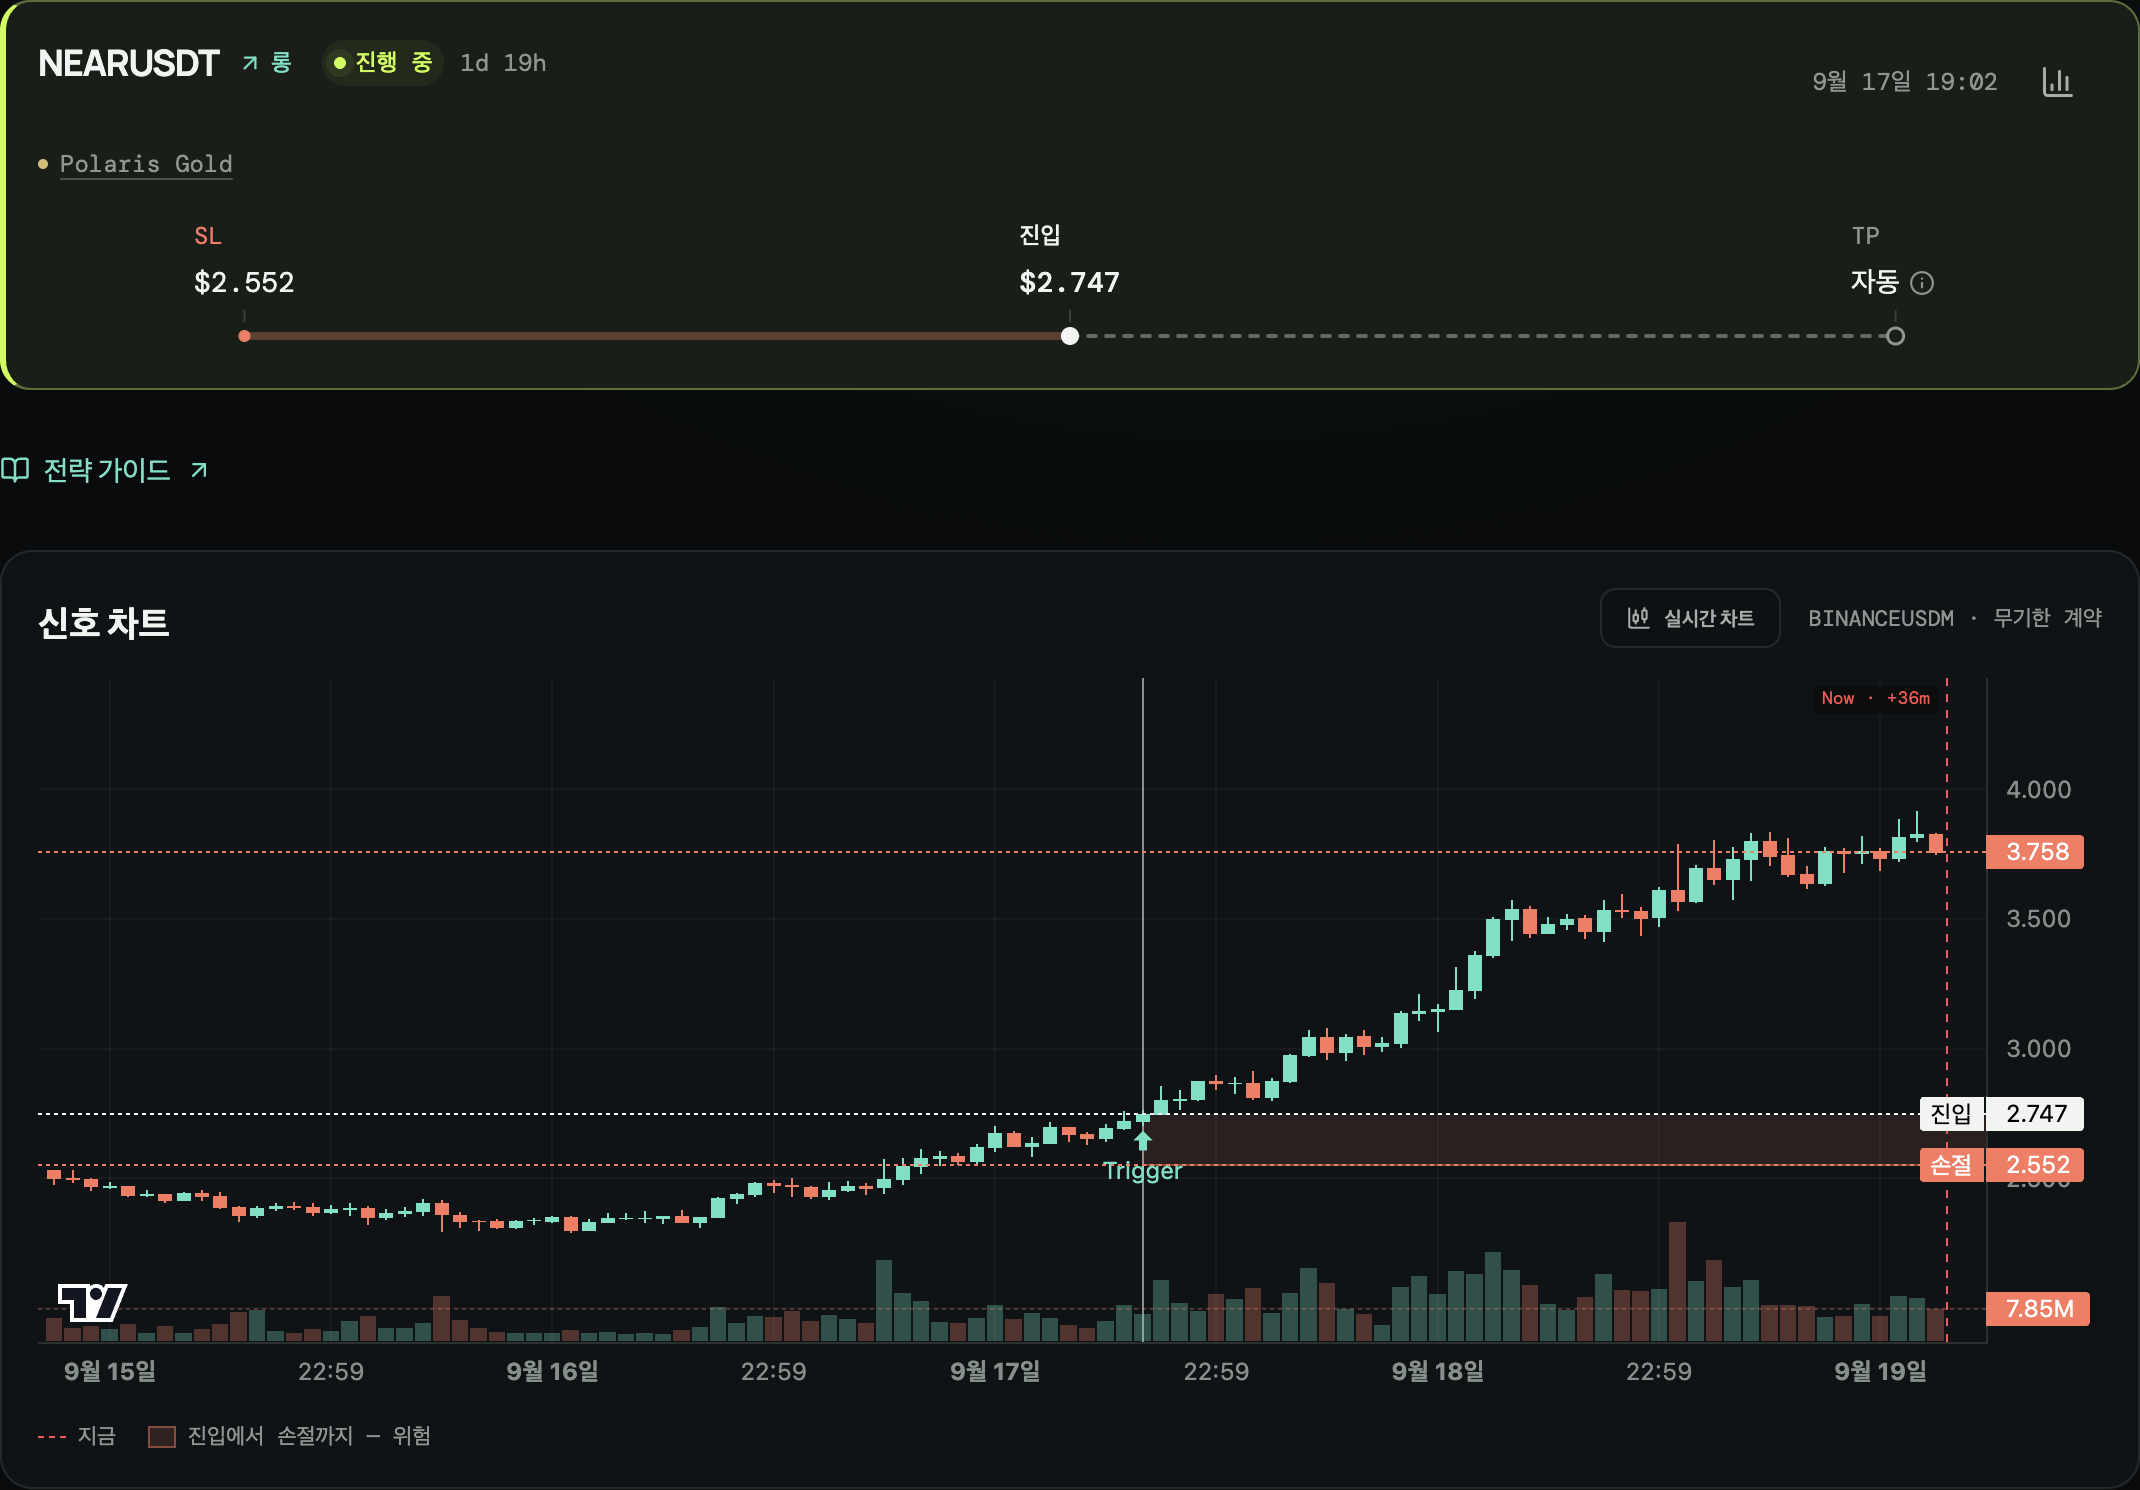Click the TP info circle icon
This screenshot has height=1490, width=2140.
pos(1922,283)
